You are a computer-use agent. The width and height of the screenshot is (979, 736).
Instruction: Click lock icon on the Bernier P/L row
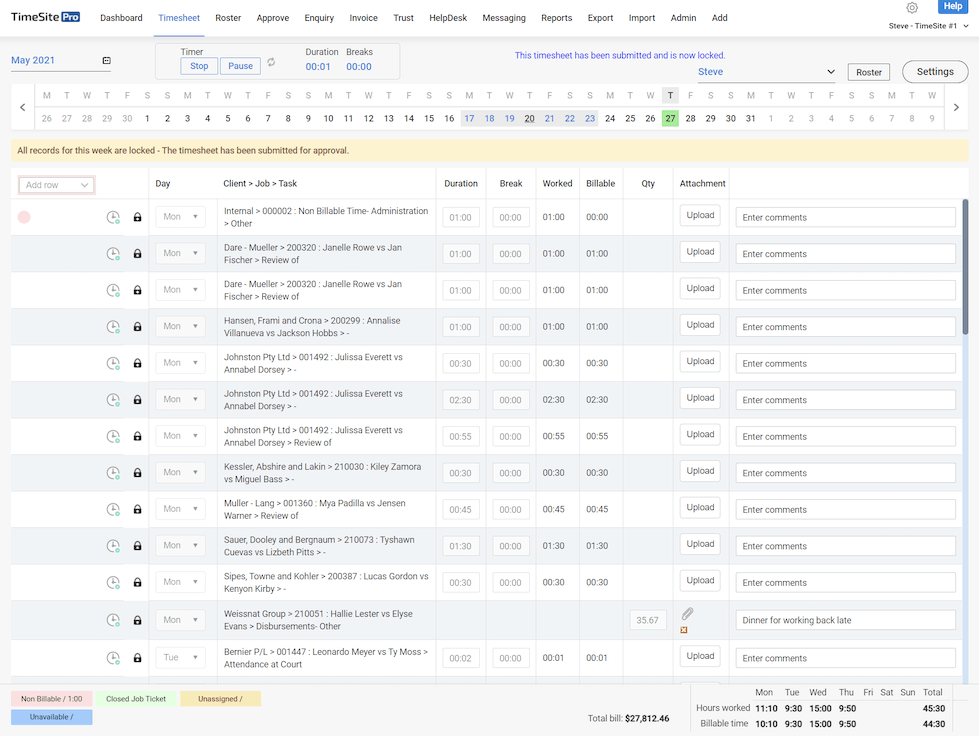point(137,657)
